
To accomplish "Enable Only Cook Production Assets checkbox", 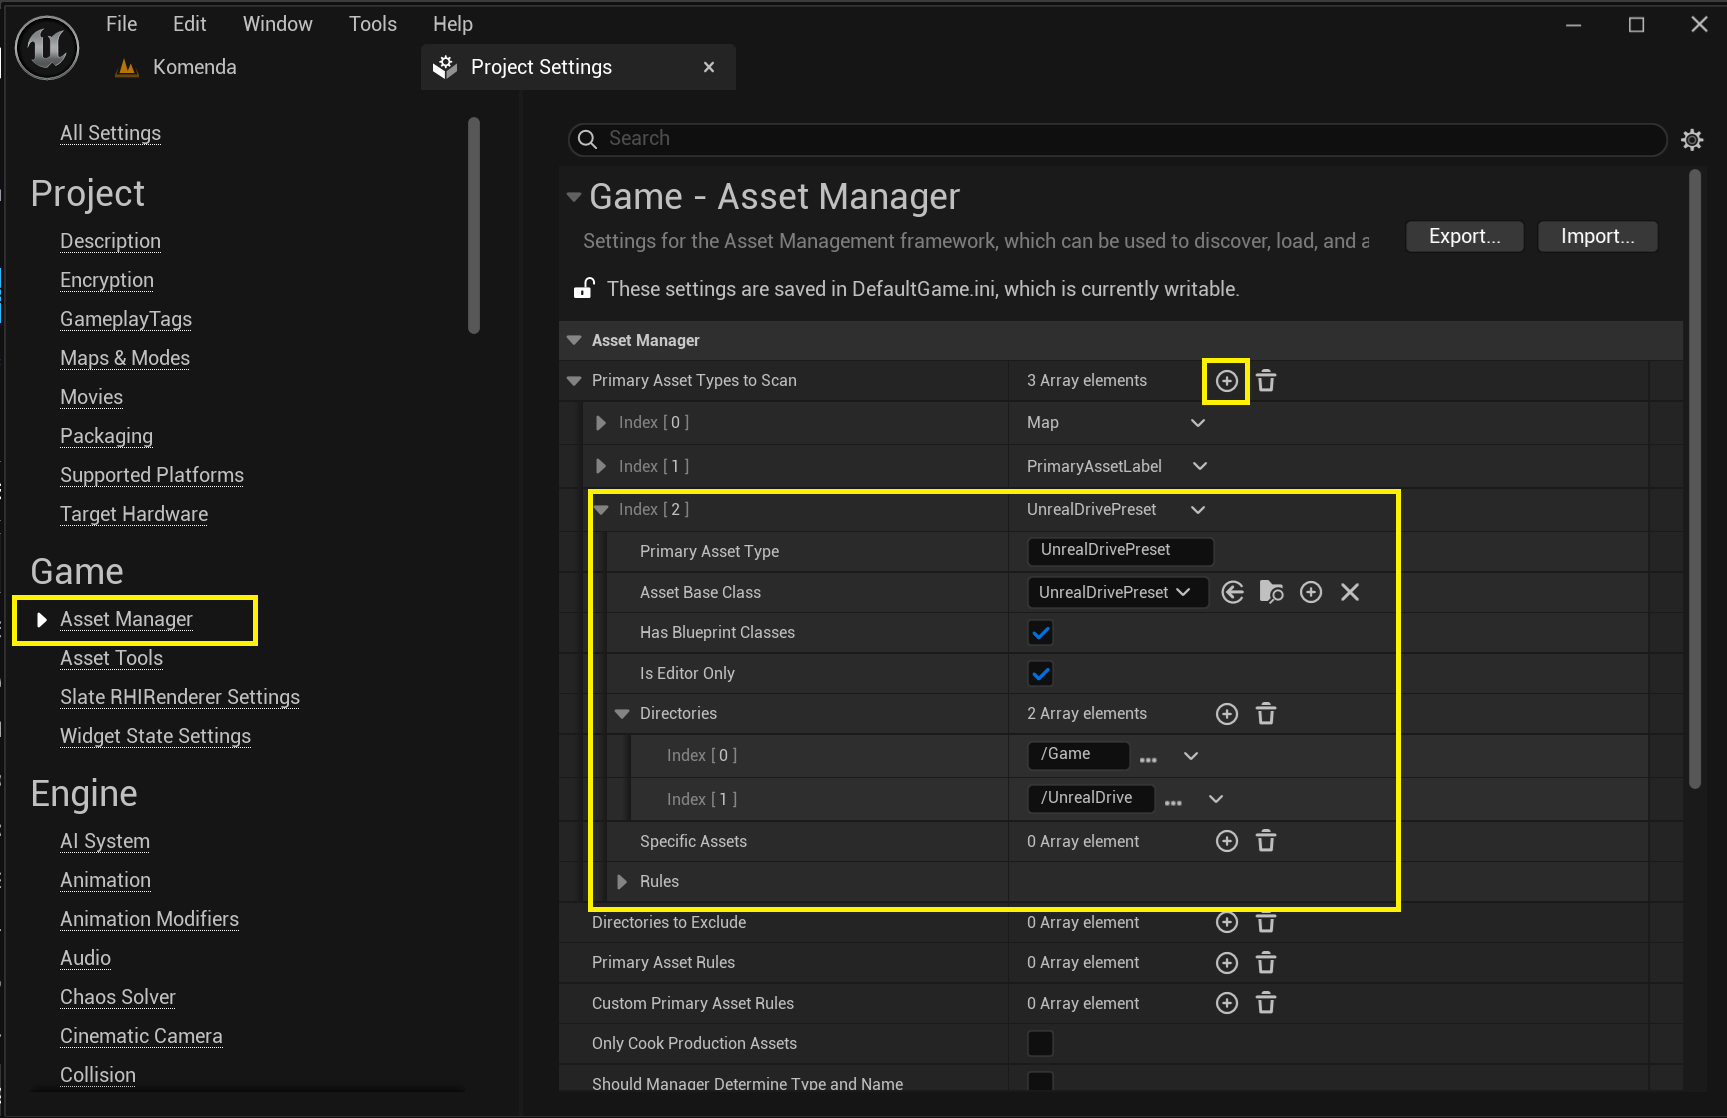I will (x=1040, y=1044).
